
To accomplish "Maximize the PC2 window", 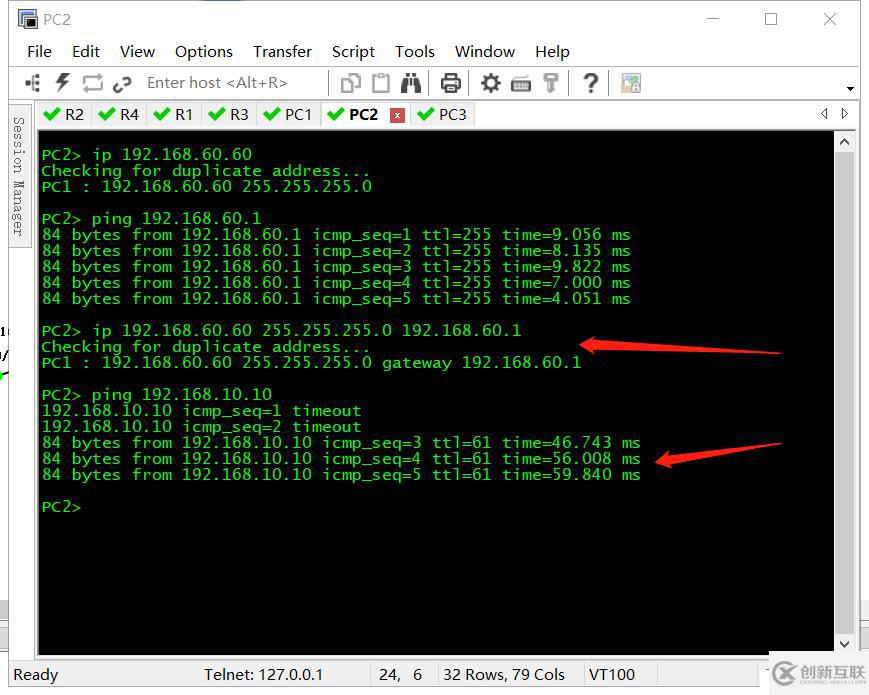I will 770,19.
